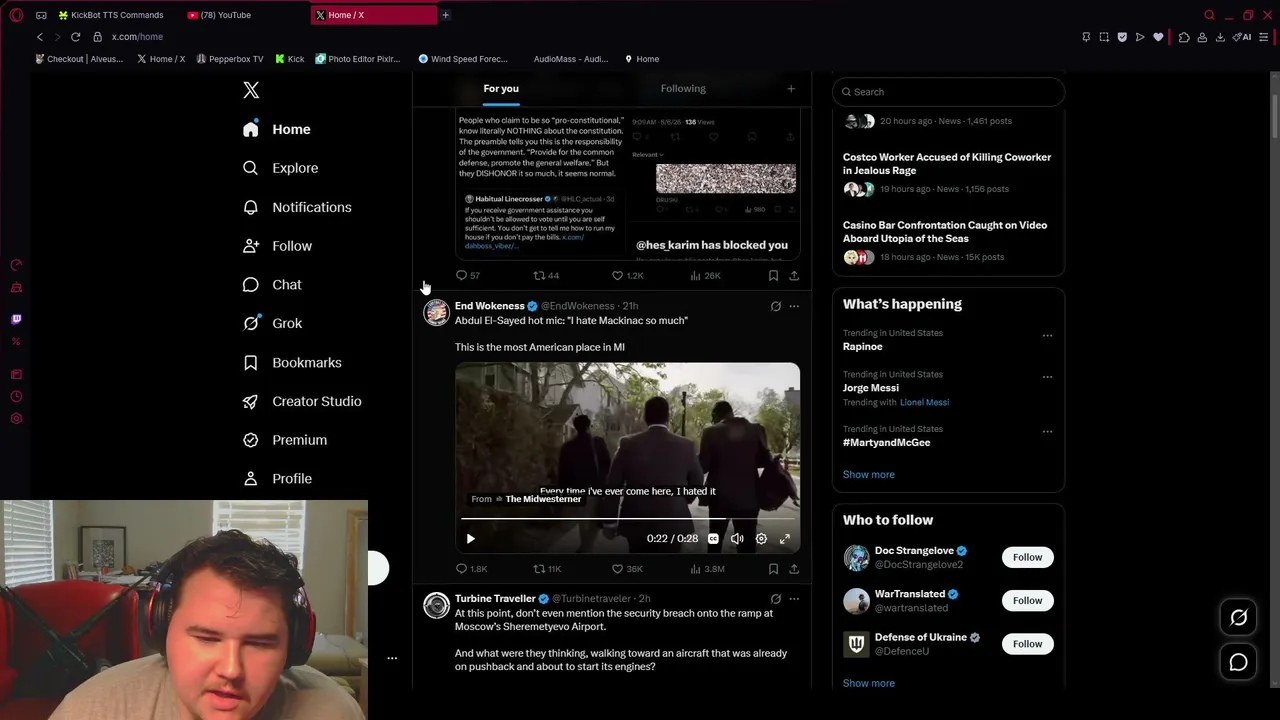
Task: Reply to End Wokeness post with 1.8K replies
Action: 471,569
